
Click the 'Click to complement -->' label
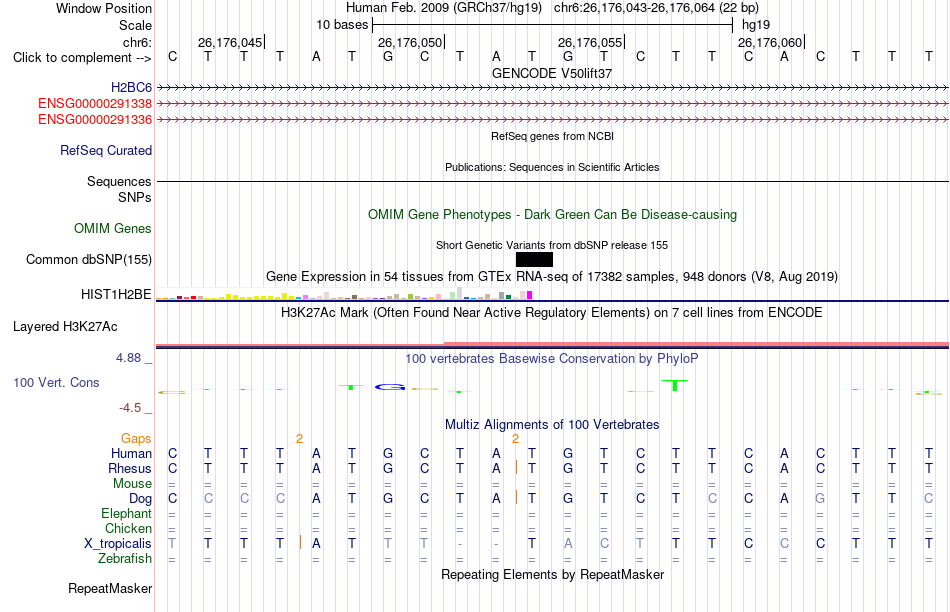tap(82, 58)
